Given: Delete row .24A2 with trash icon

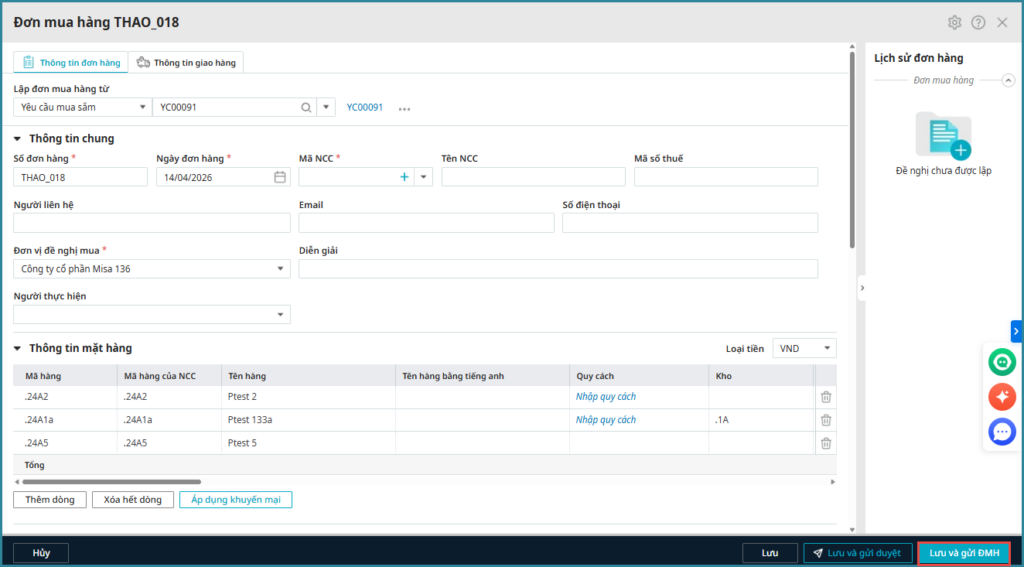Looking at the screenshot, I should [x=826, y=397].
